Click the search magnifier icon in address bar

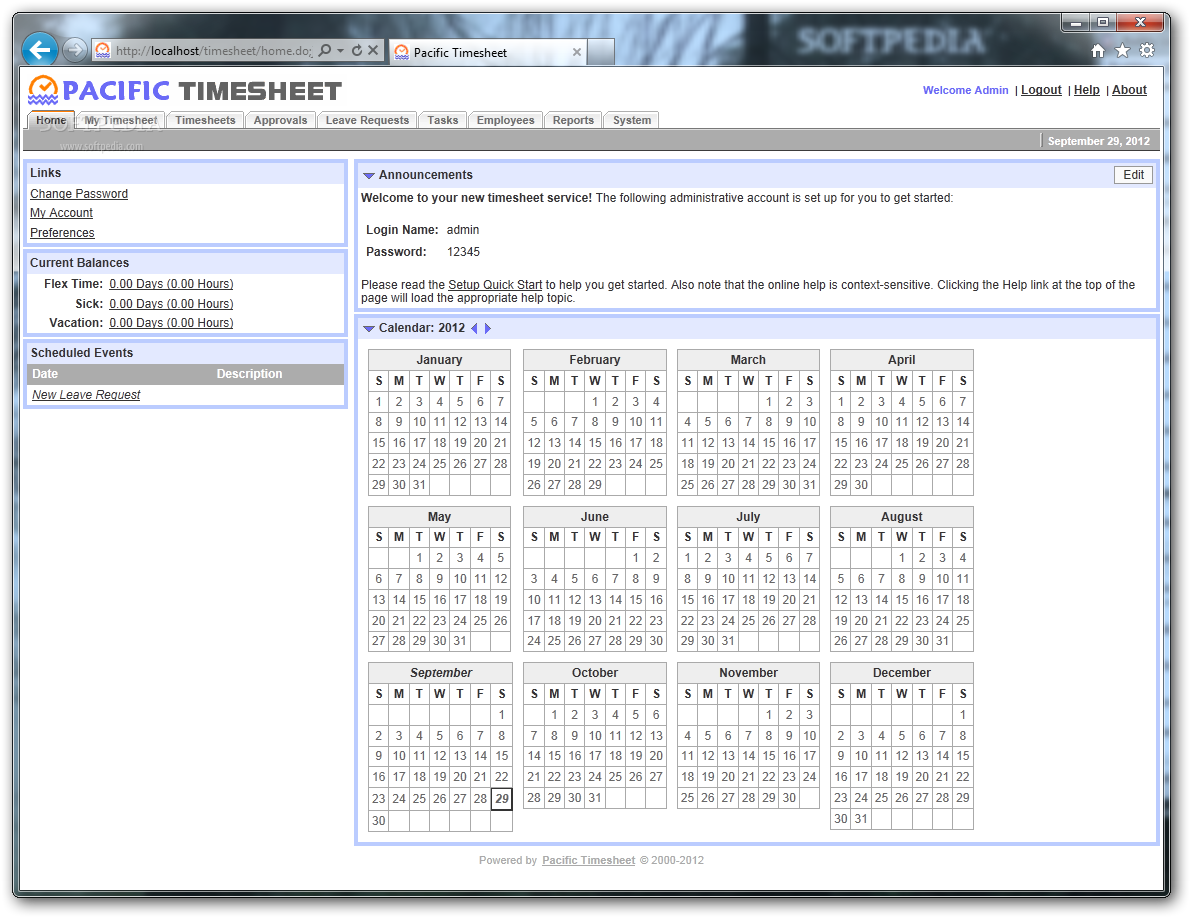[x=325, y=51]
